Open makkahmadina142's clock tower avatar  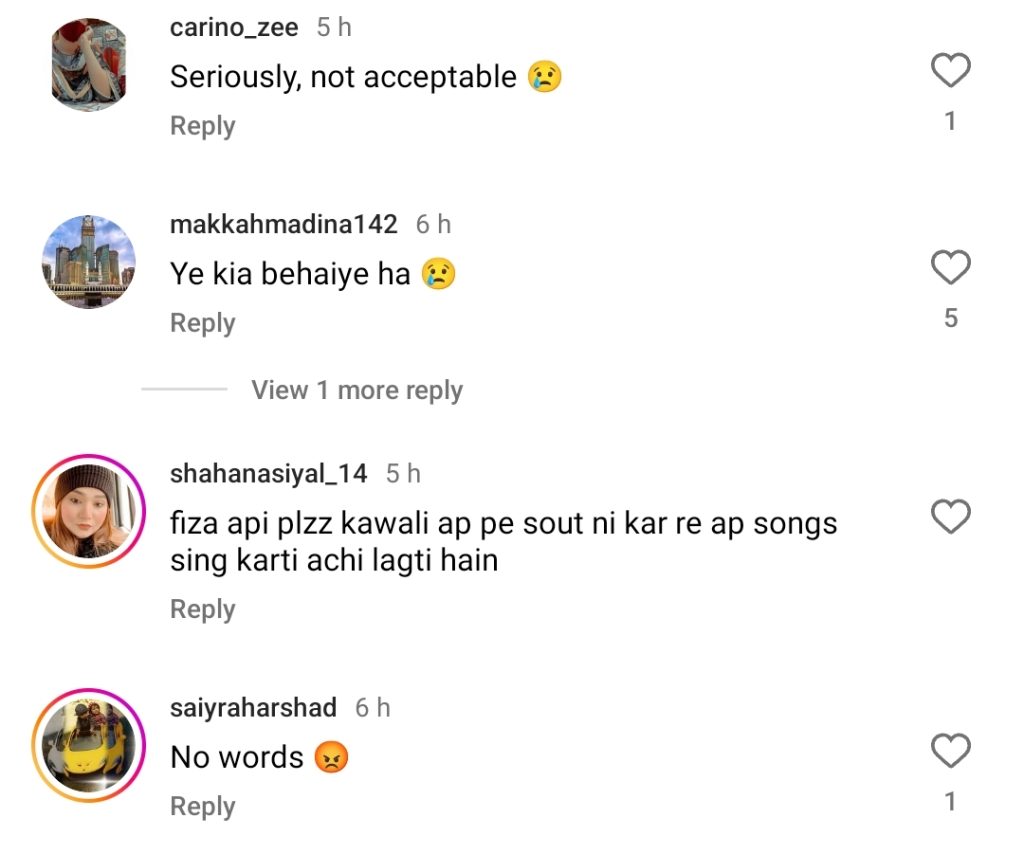(x=88, y=262)
